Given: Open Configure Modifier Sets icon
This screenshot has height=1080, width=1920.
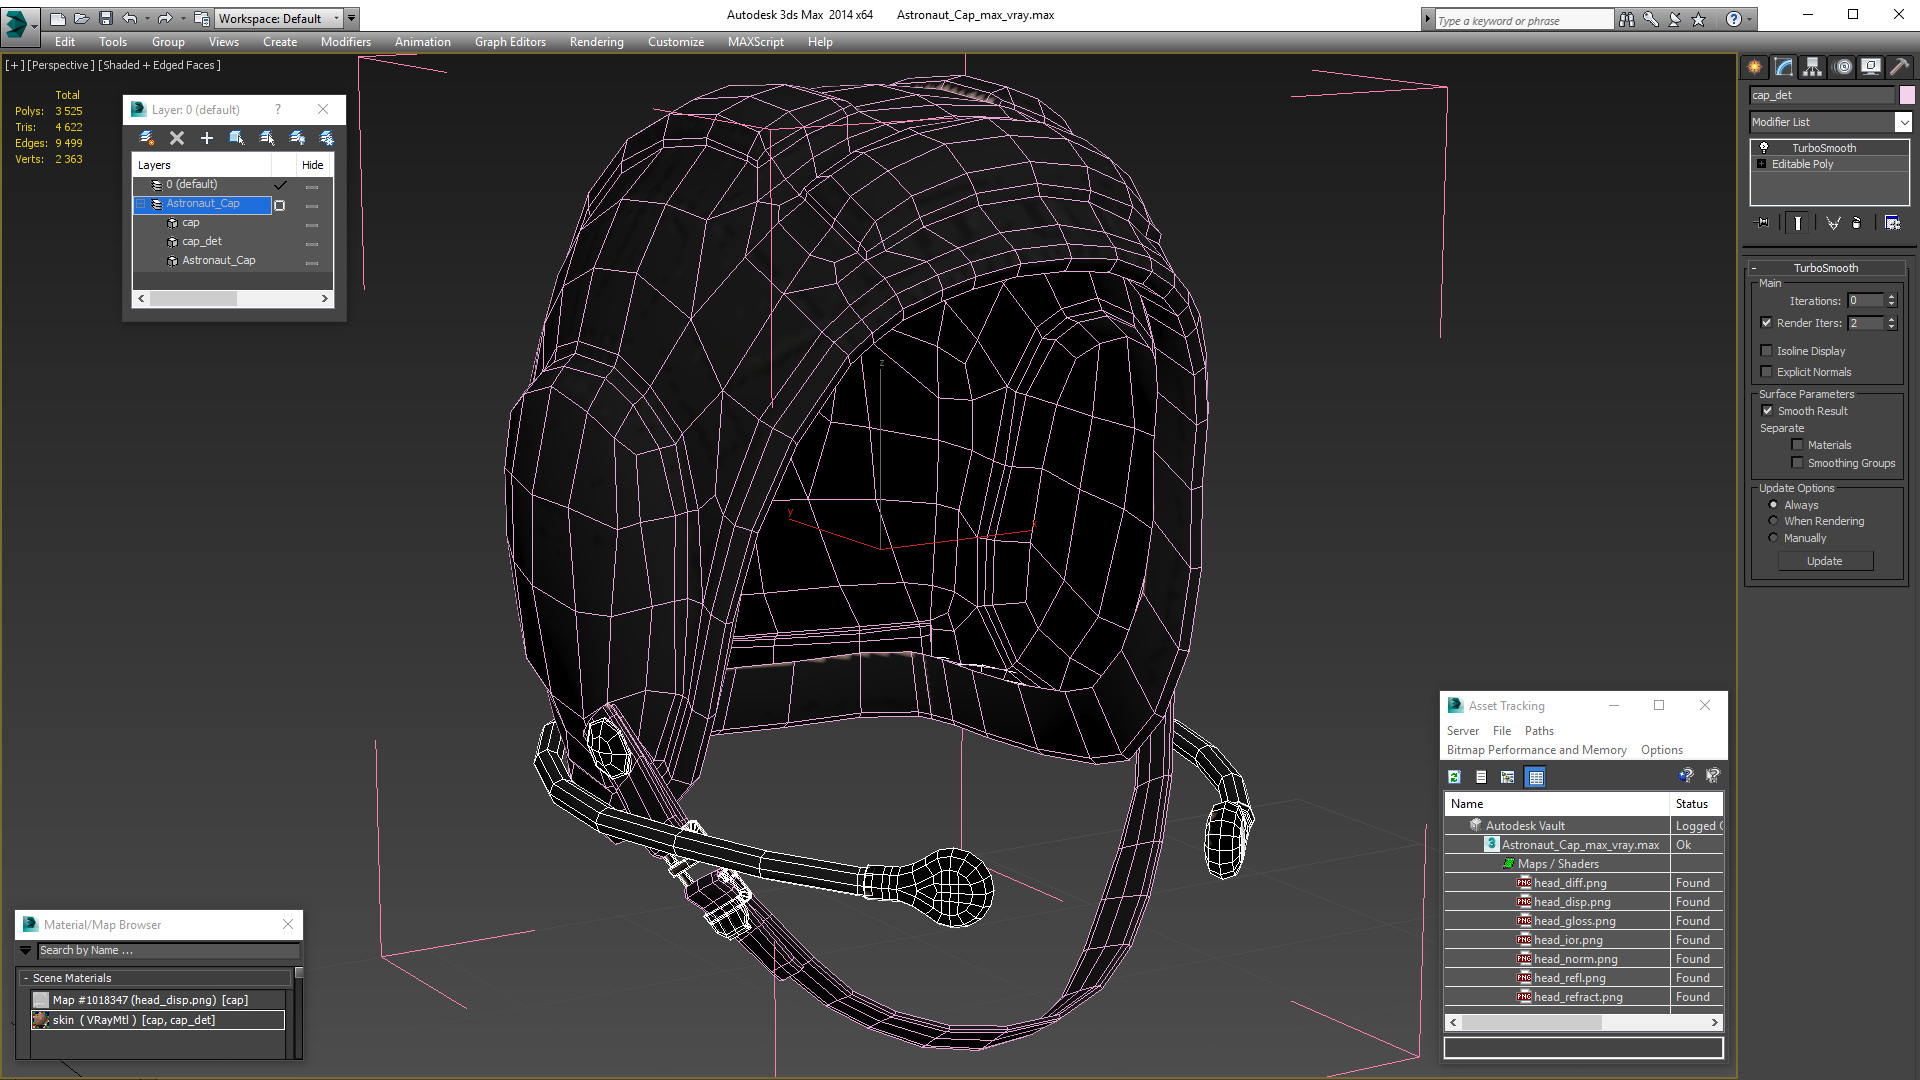Looking at the screenshot, I should tap(1892, 223).
